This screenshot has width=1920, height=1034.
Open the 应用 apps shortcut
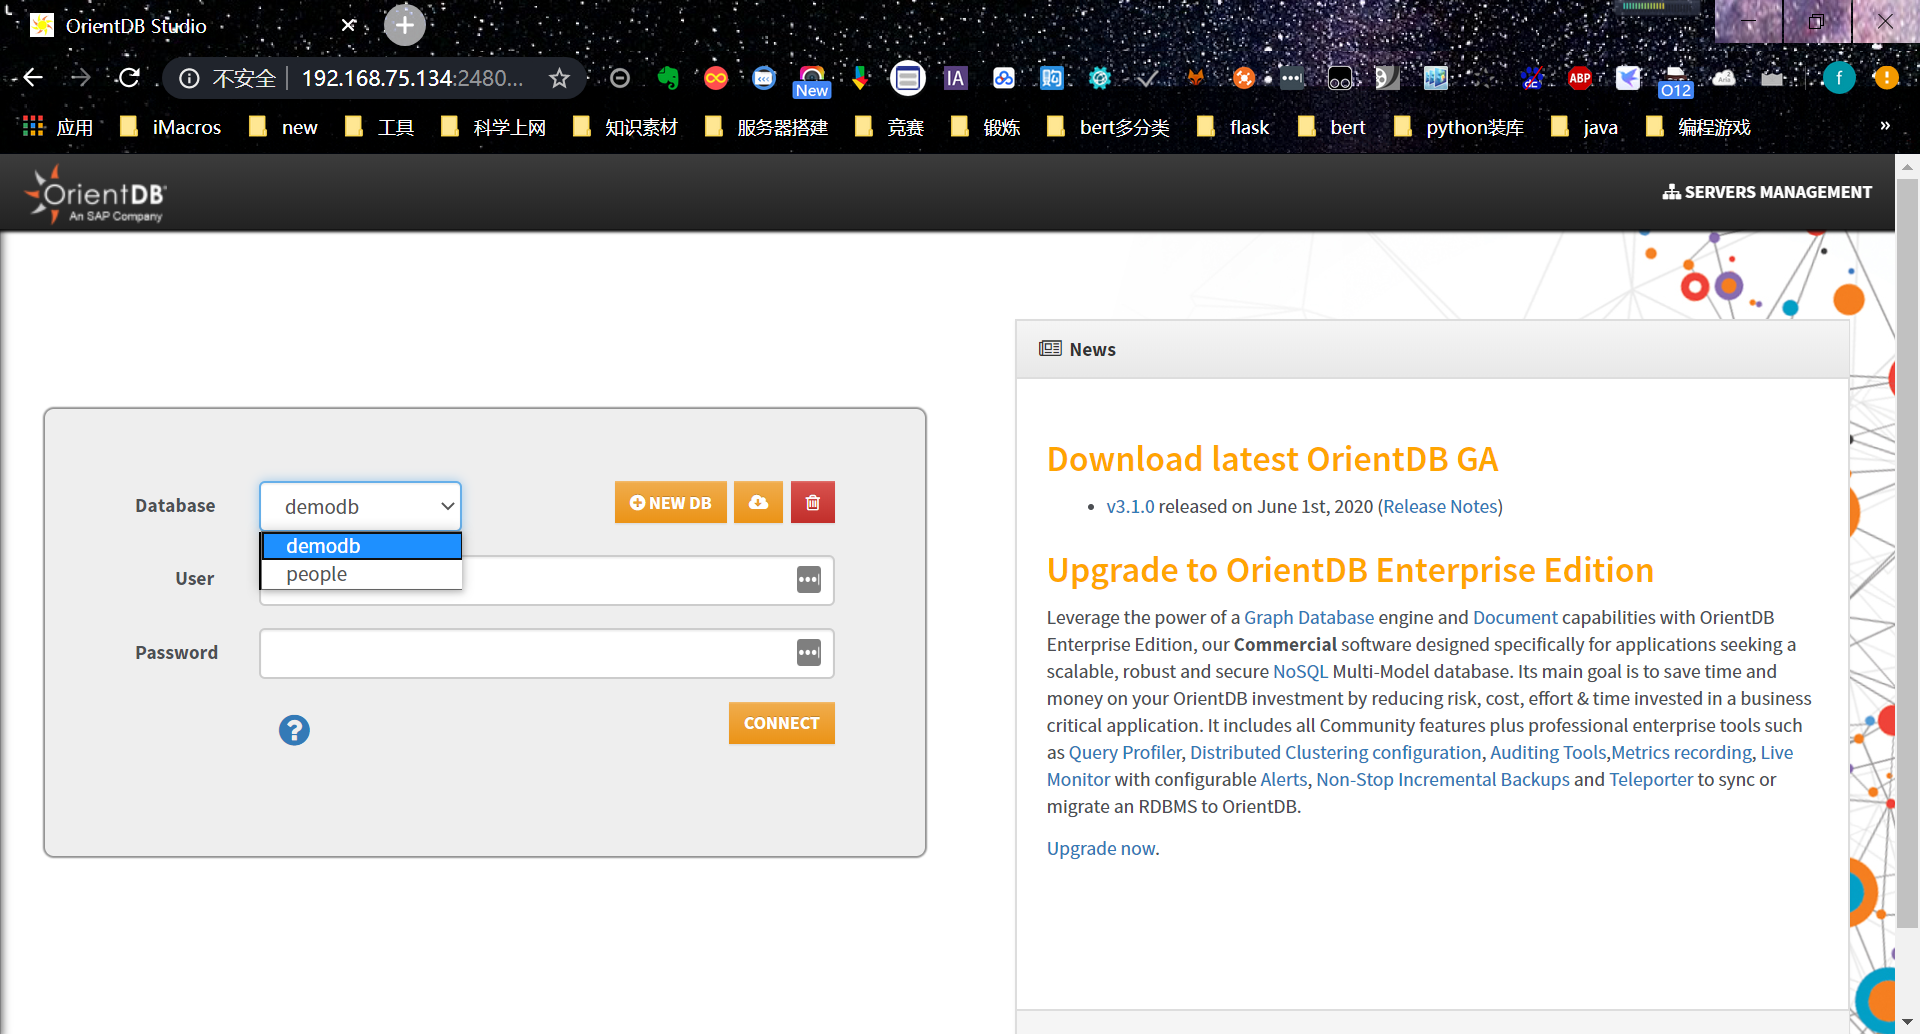[x=58, y=127]
